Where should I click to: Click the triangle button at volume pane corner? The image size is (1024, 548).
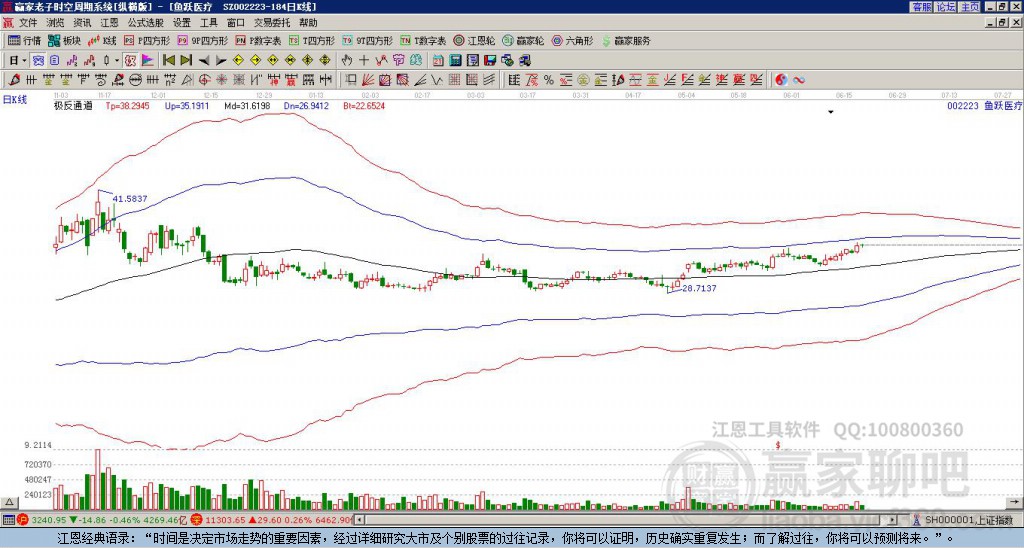click(x=9, y=502)
